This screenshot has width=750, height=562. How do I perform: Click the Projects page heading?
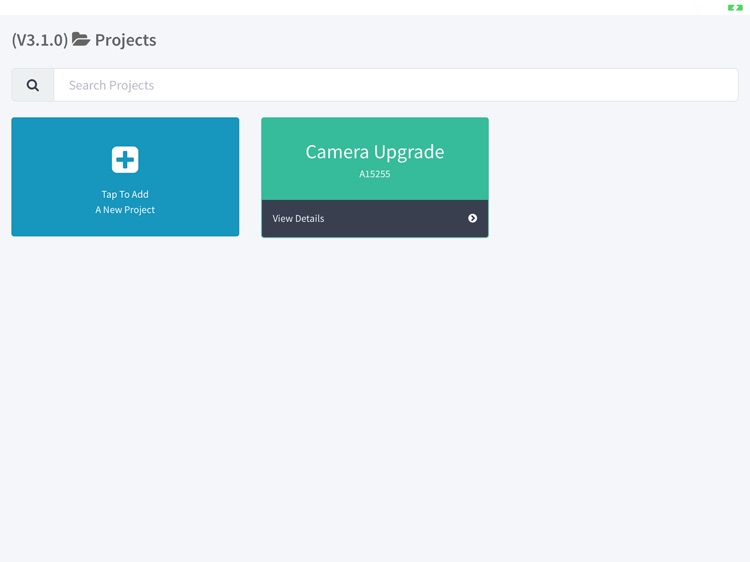click(x=125, y=40)
